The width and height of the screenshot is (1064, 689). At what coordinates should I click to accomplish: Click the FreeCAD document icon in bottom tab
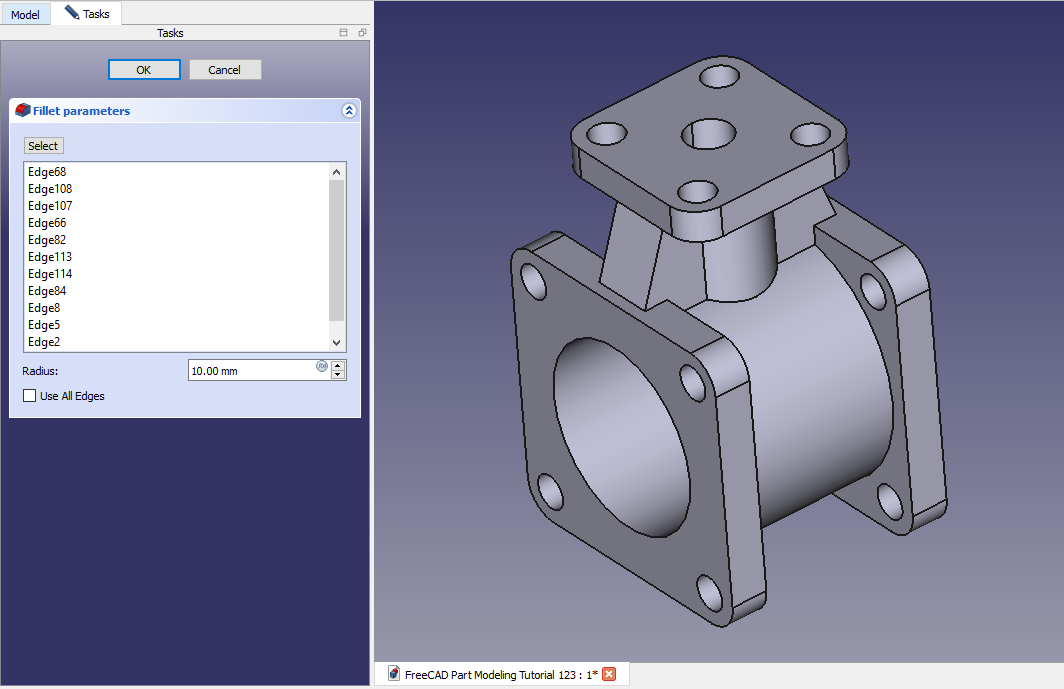(394, 674)
